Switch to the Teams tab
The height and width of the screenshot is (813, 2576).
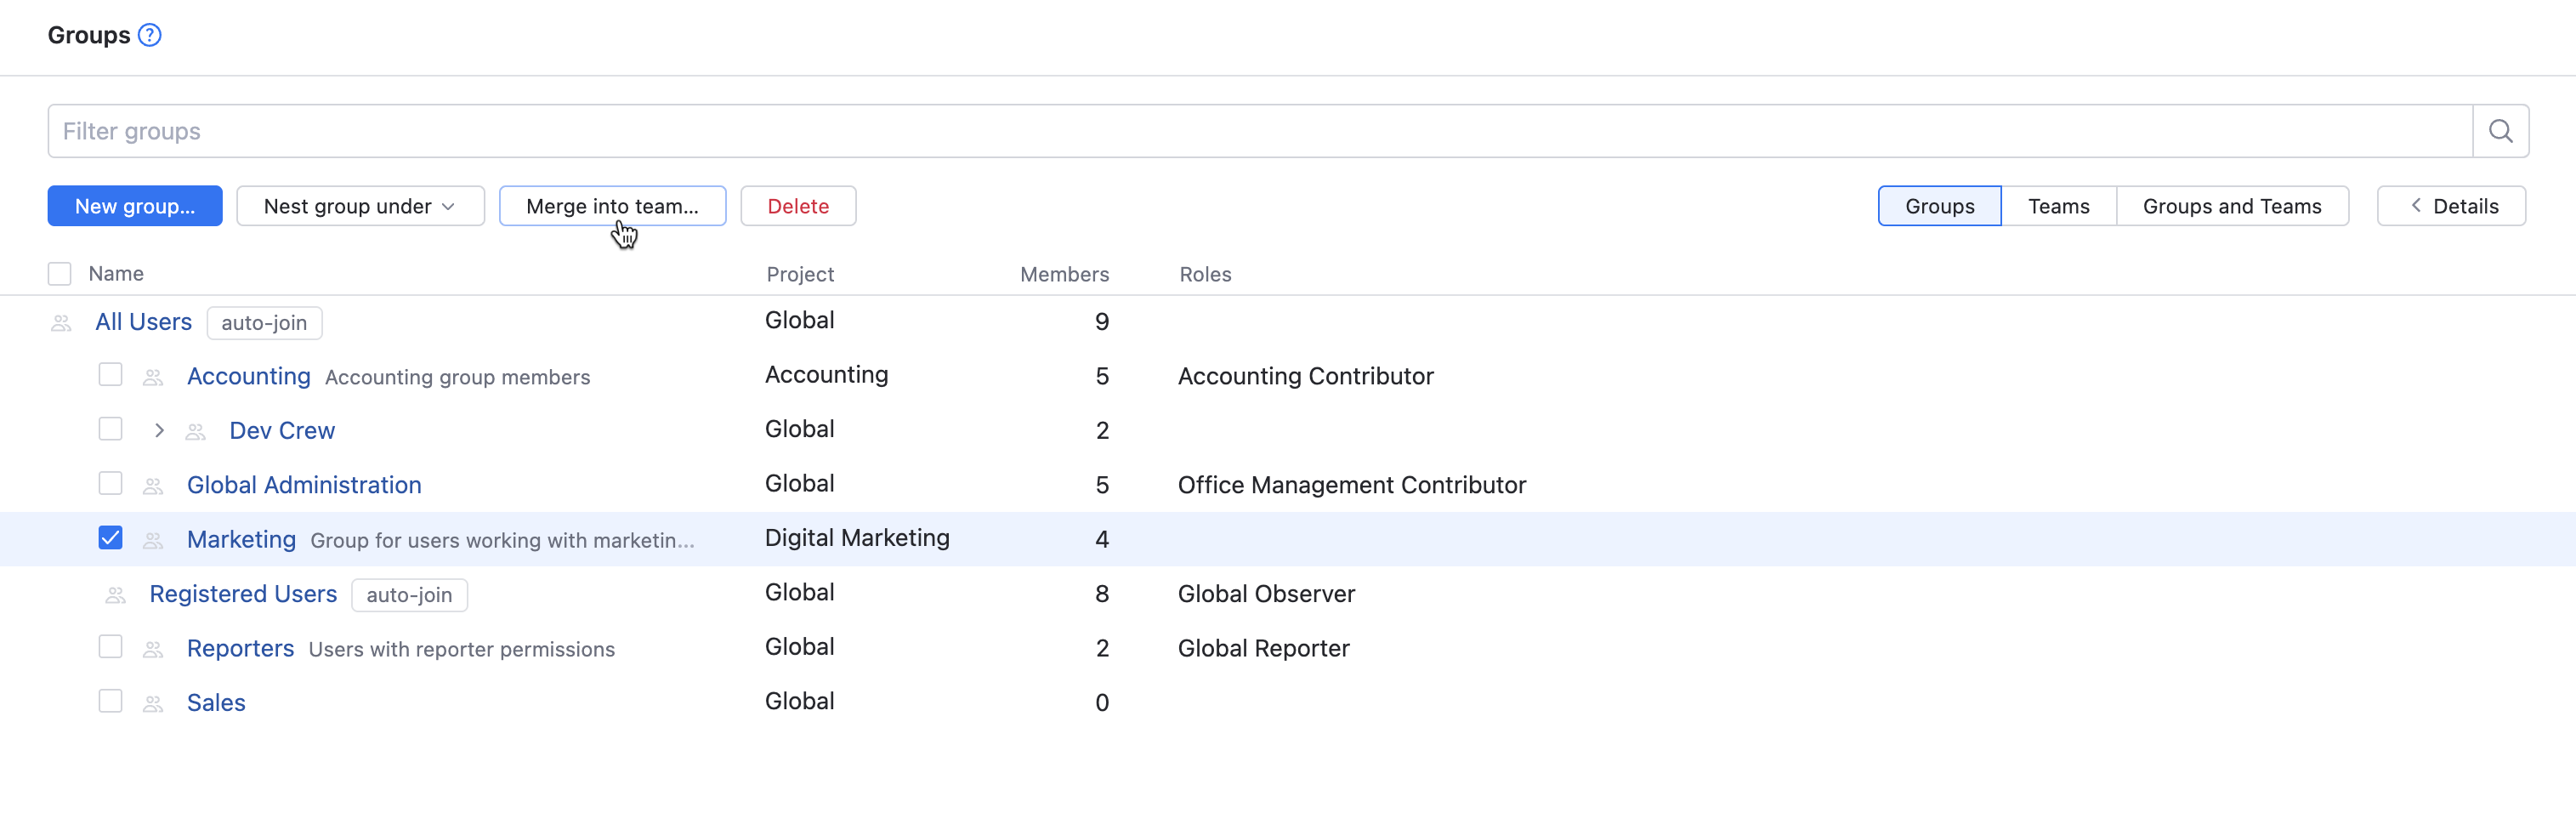tap(2058, 206)
